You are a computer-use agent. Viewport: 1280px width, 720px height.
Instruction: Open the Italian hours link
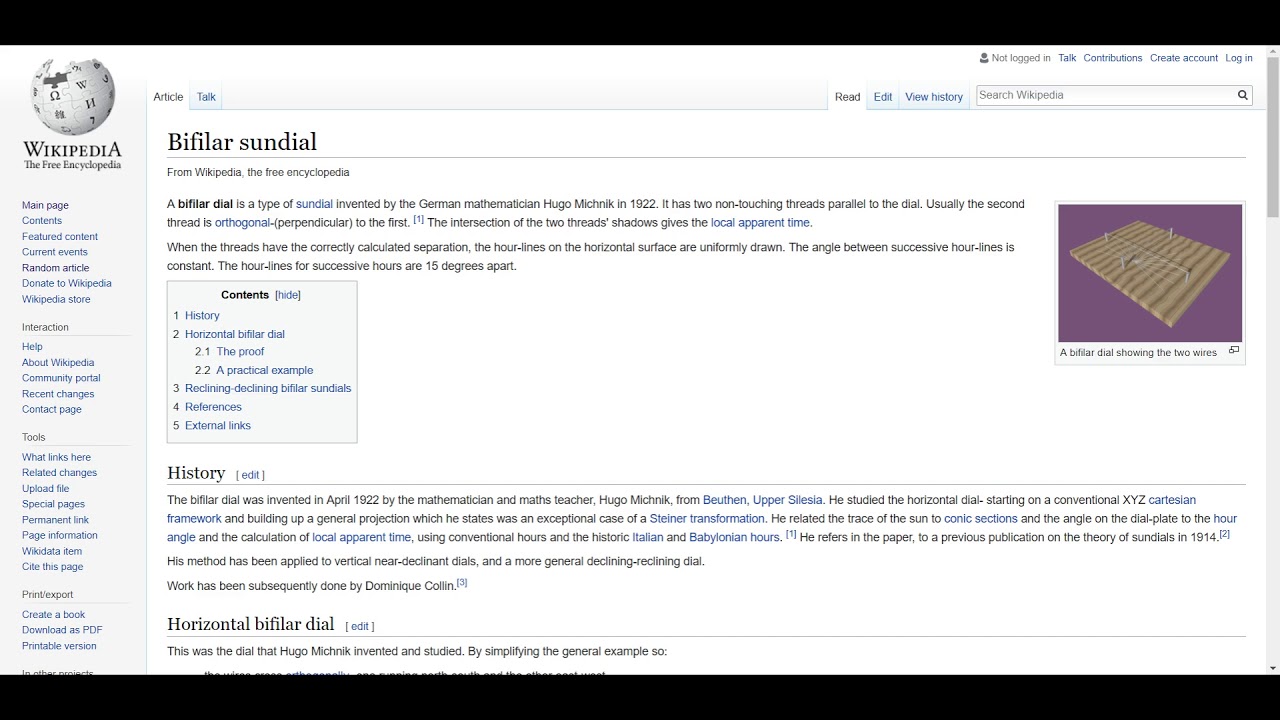pos(648,537)
